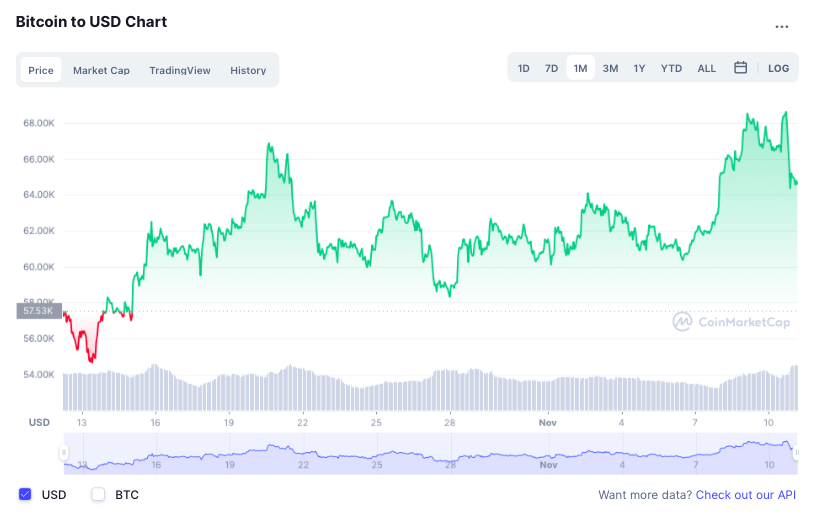Select the History tab
This screenshot has width=819, height=527.
click(x=248, y=70)
